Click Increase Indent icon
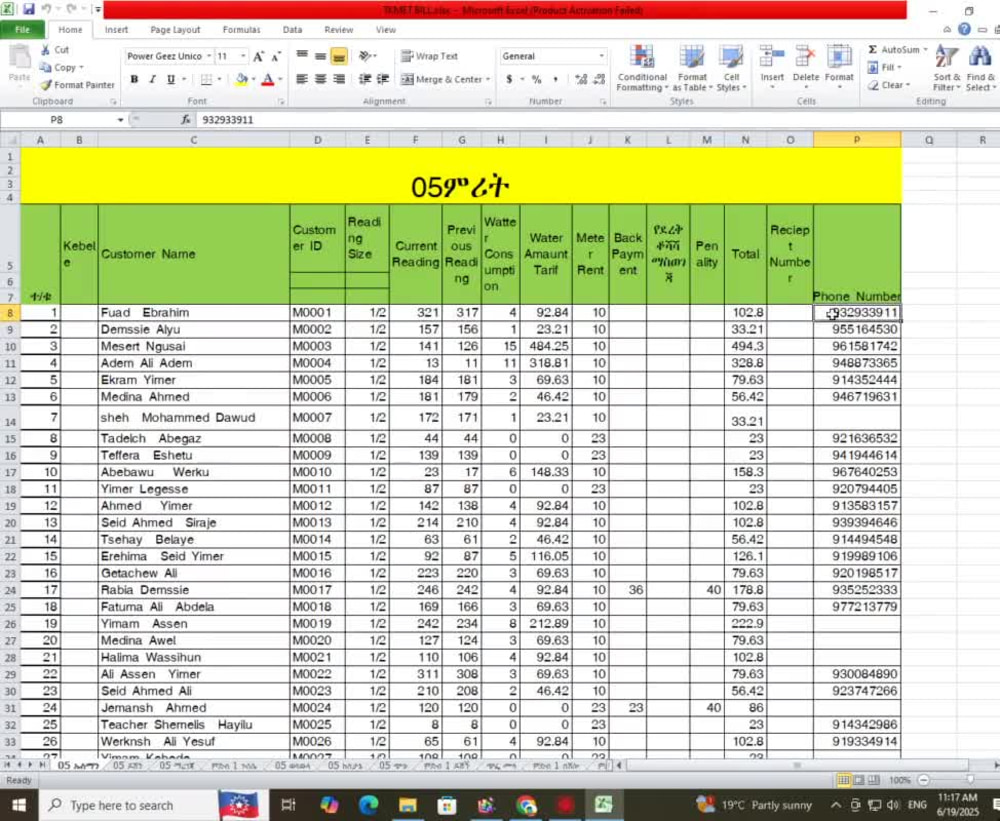Viewport: 1000px width, 821px height. click(x=383, y=79)
